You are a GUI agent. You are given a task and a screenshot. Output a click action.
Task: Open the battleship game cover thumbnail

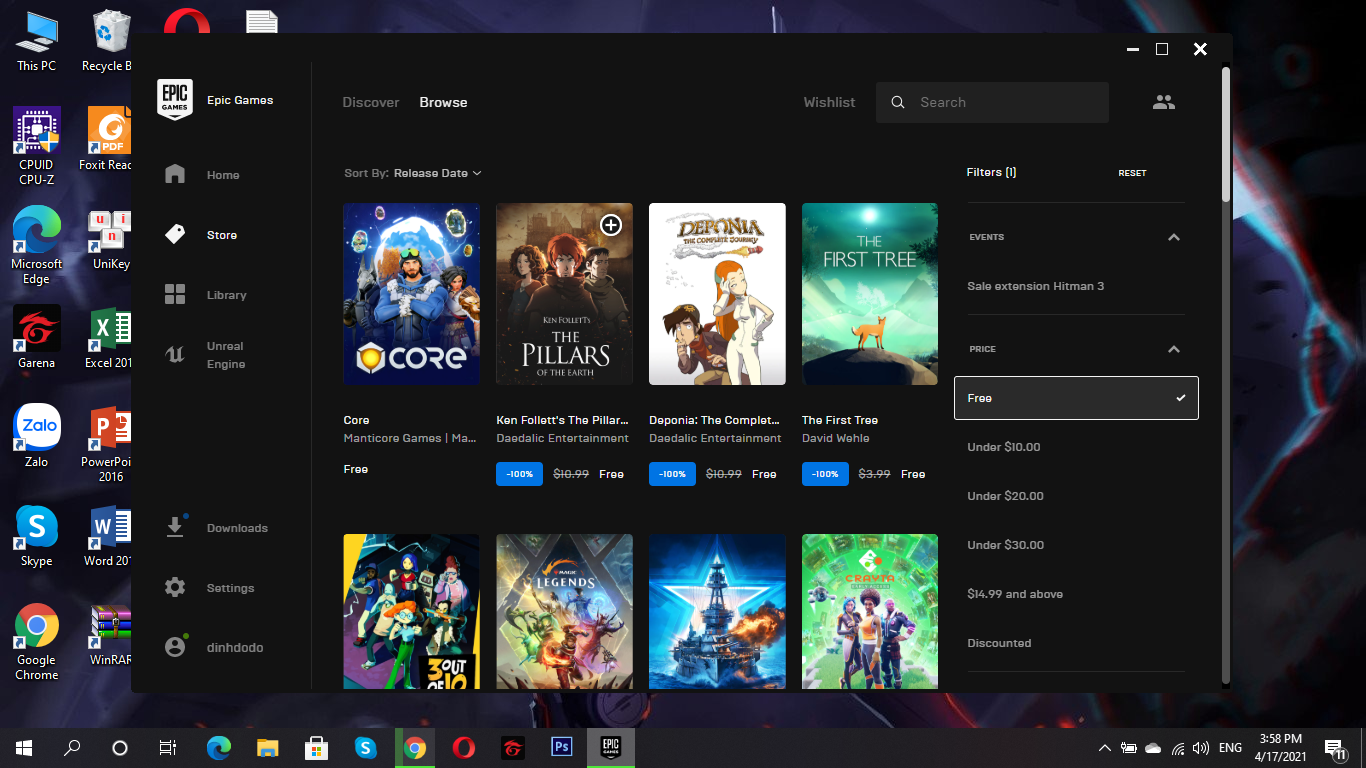[717, 611]
